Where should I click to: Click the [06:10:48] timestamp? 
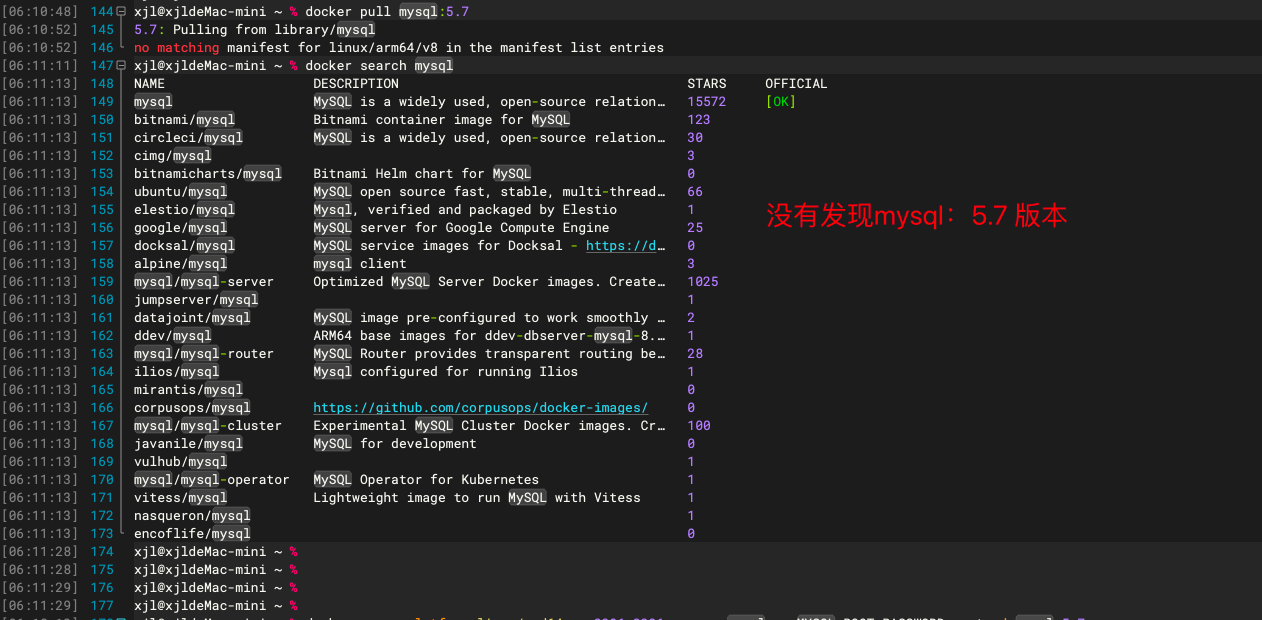40,12
